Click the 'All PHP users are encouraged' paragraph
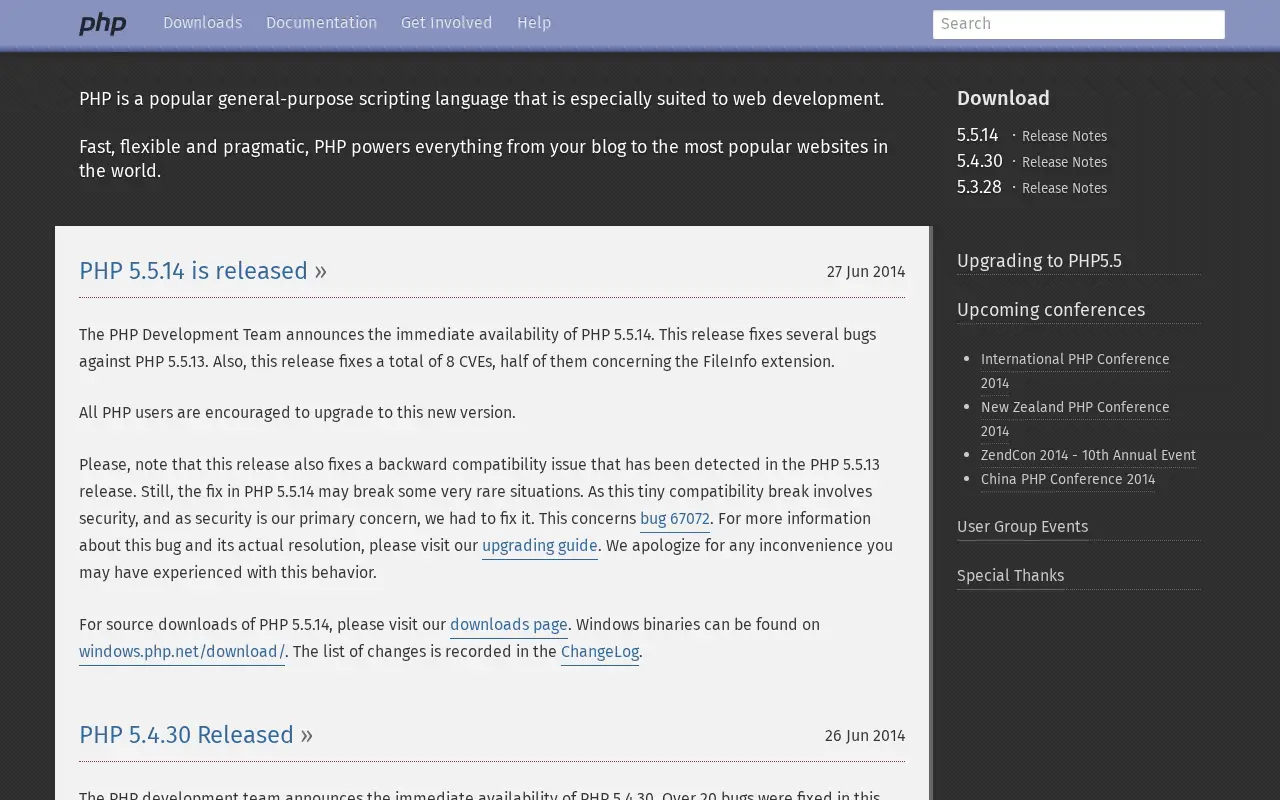Viewport: 1280px width, 800px height. (x=297, y=413)
